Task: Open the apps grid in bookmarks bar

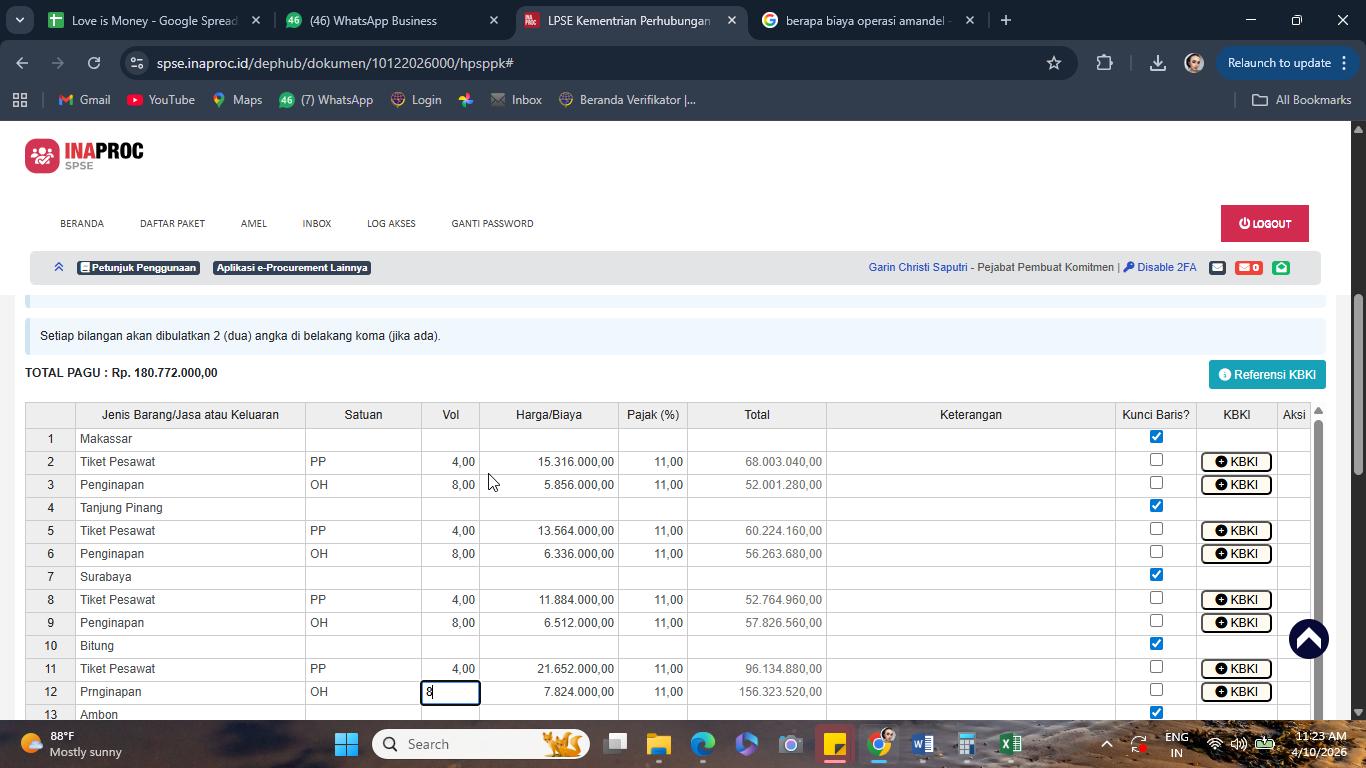Action: click(19, 100)
